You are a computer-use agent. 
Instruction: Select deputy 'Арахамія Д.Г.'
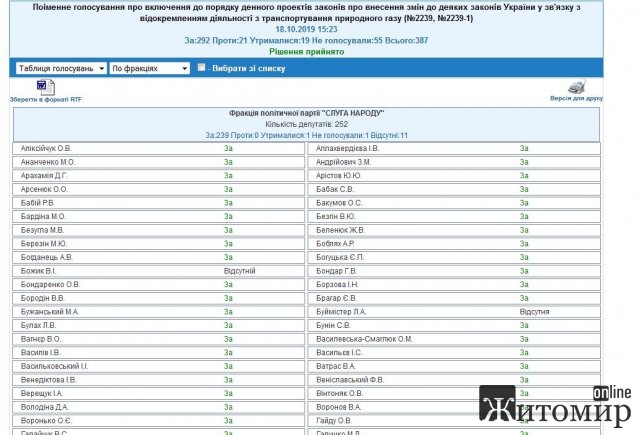point(44,175)
